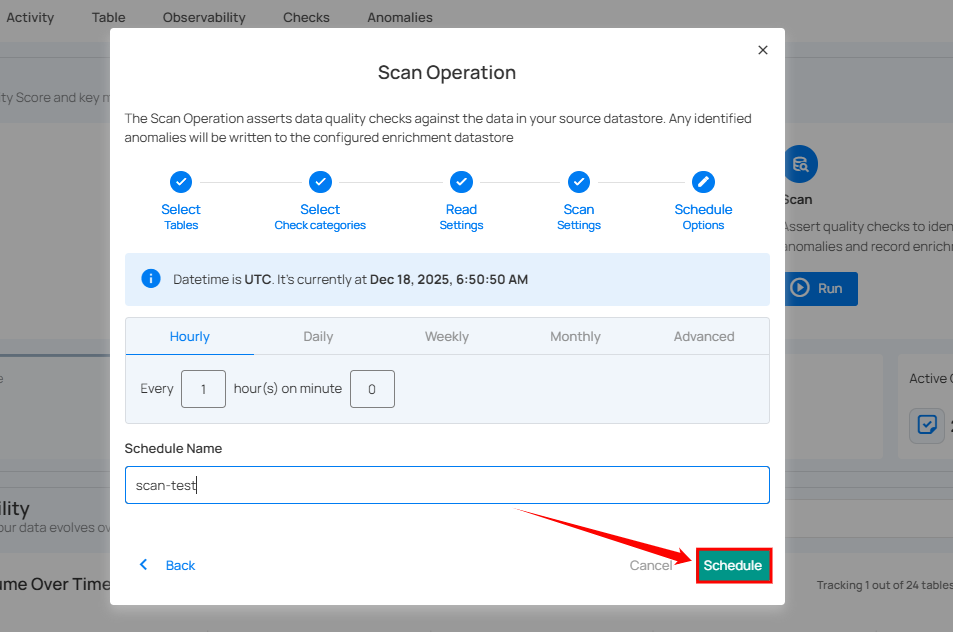Close the Scan Operation dialog
The width and height of the screenshot is (953, 632).
763,50
